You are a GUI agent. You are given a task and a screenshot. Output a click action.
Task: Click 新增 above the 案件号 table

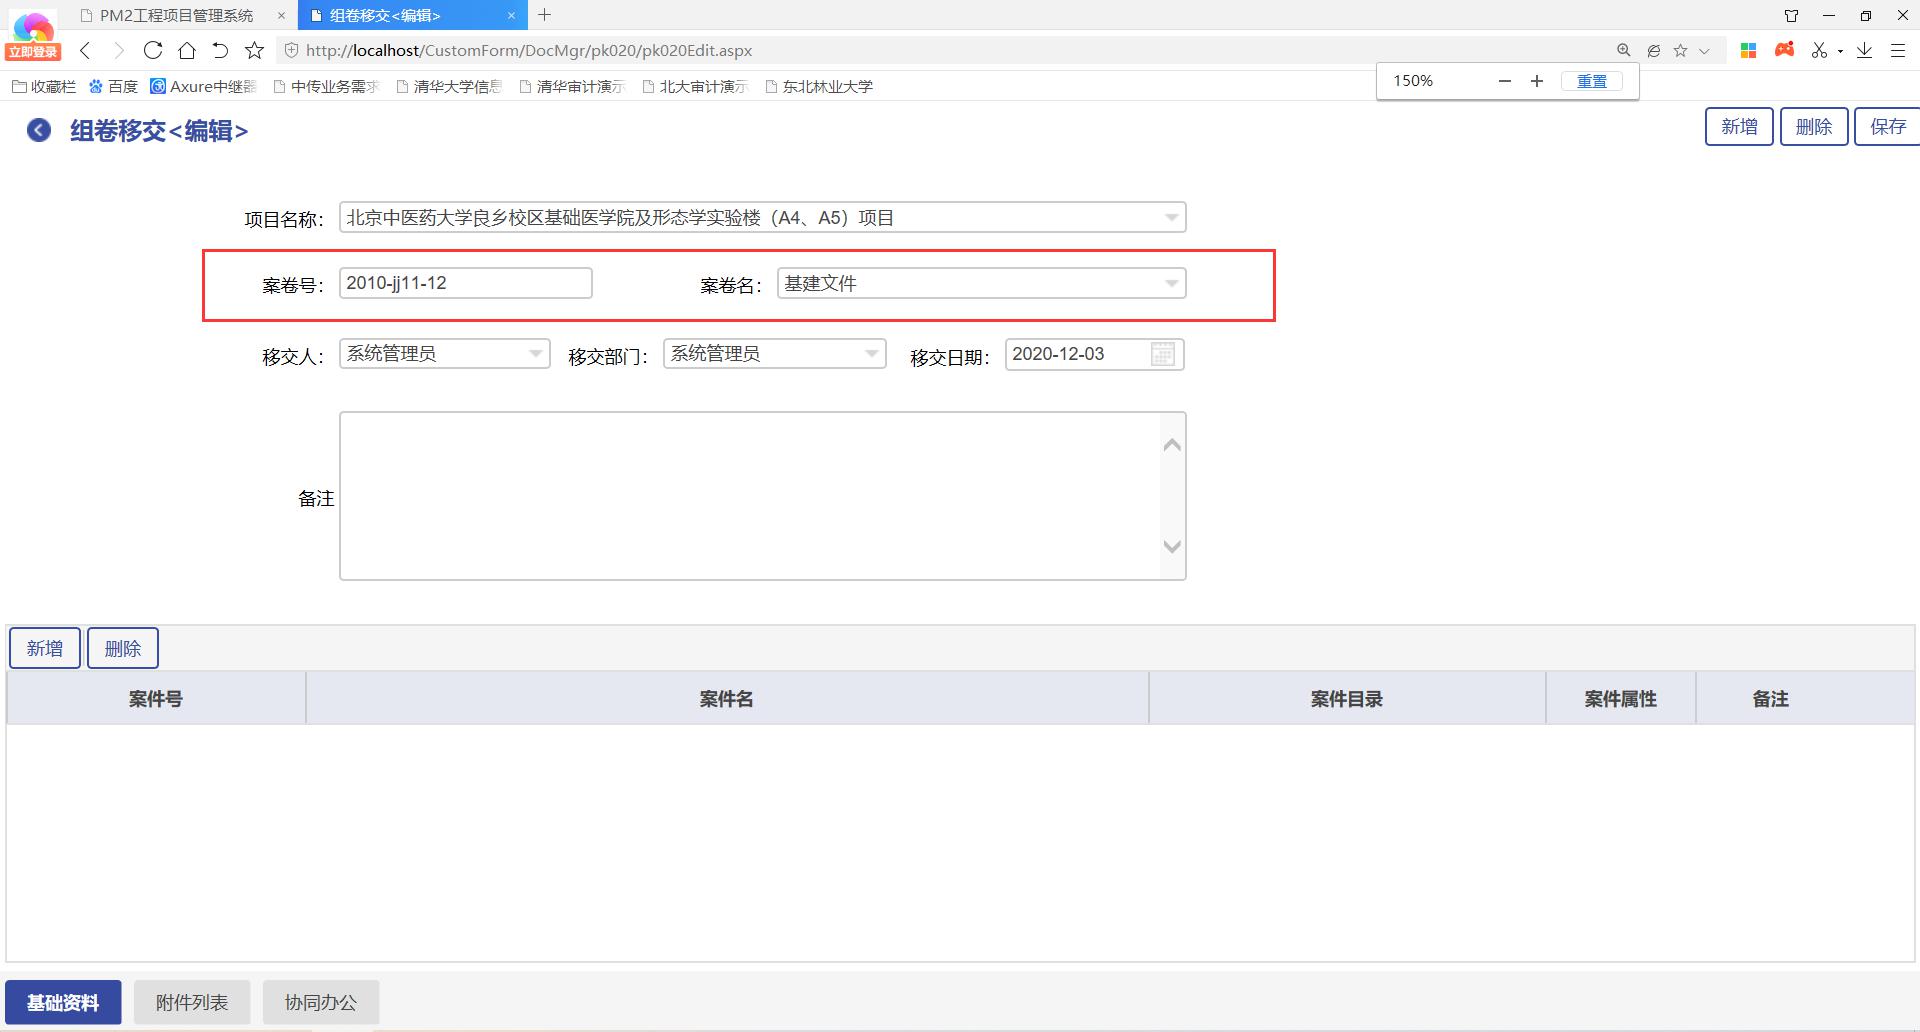click(45, 648)
